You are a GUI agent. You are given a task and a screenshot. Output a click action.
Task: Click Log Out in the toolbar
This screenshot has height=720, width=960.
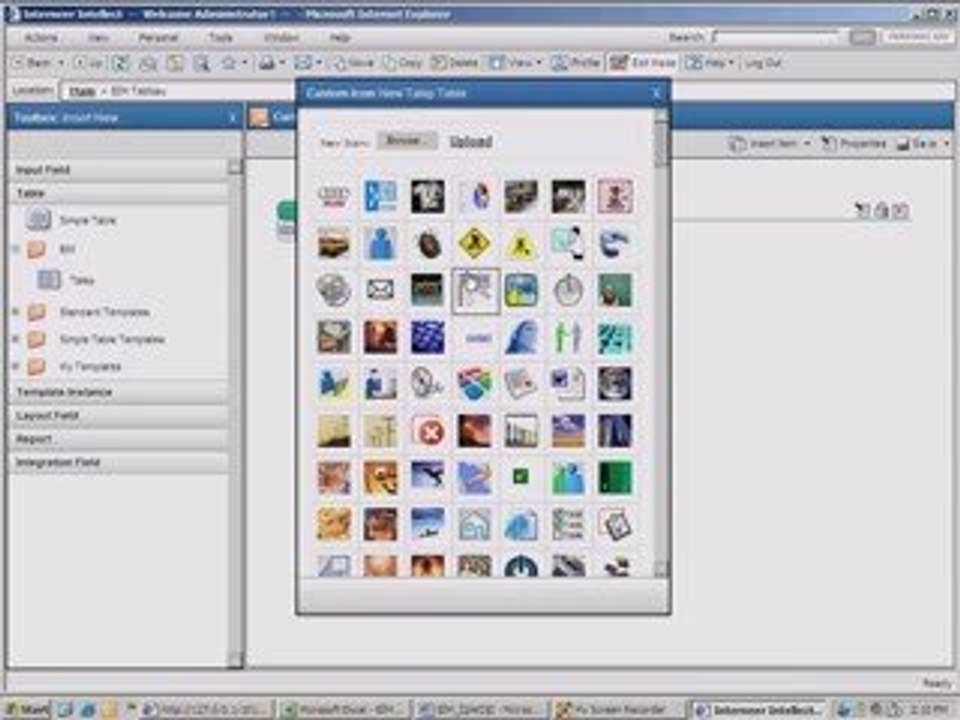763,62
